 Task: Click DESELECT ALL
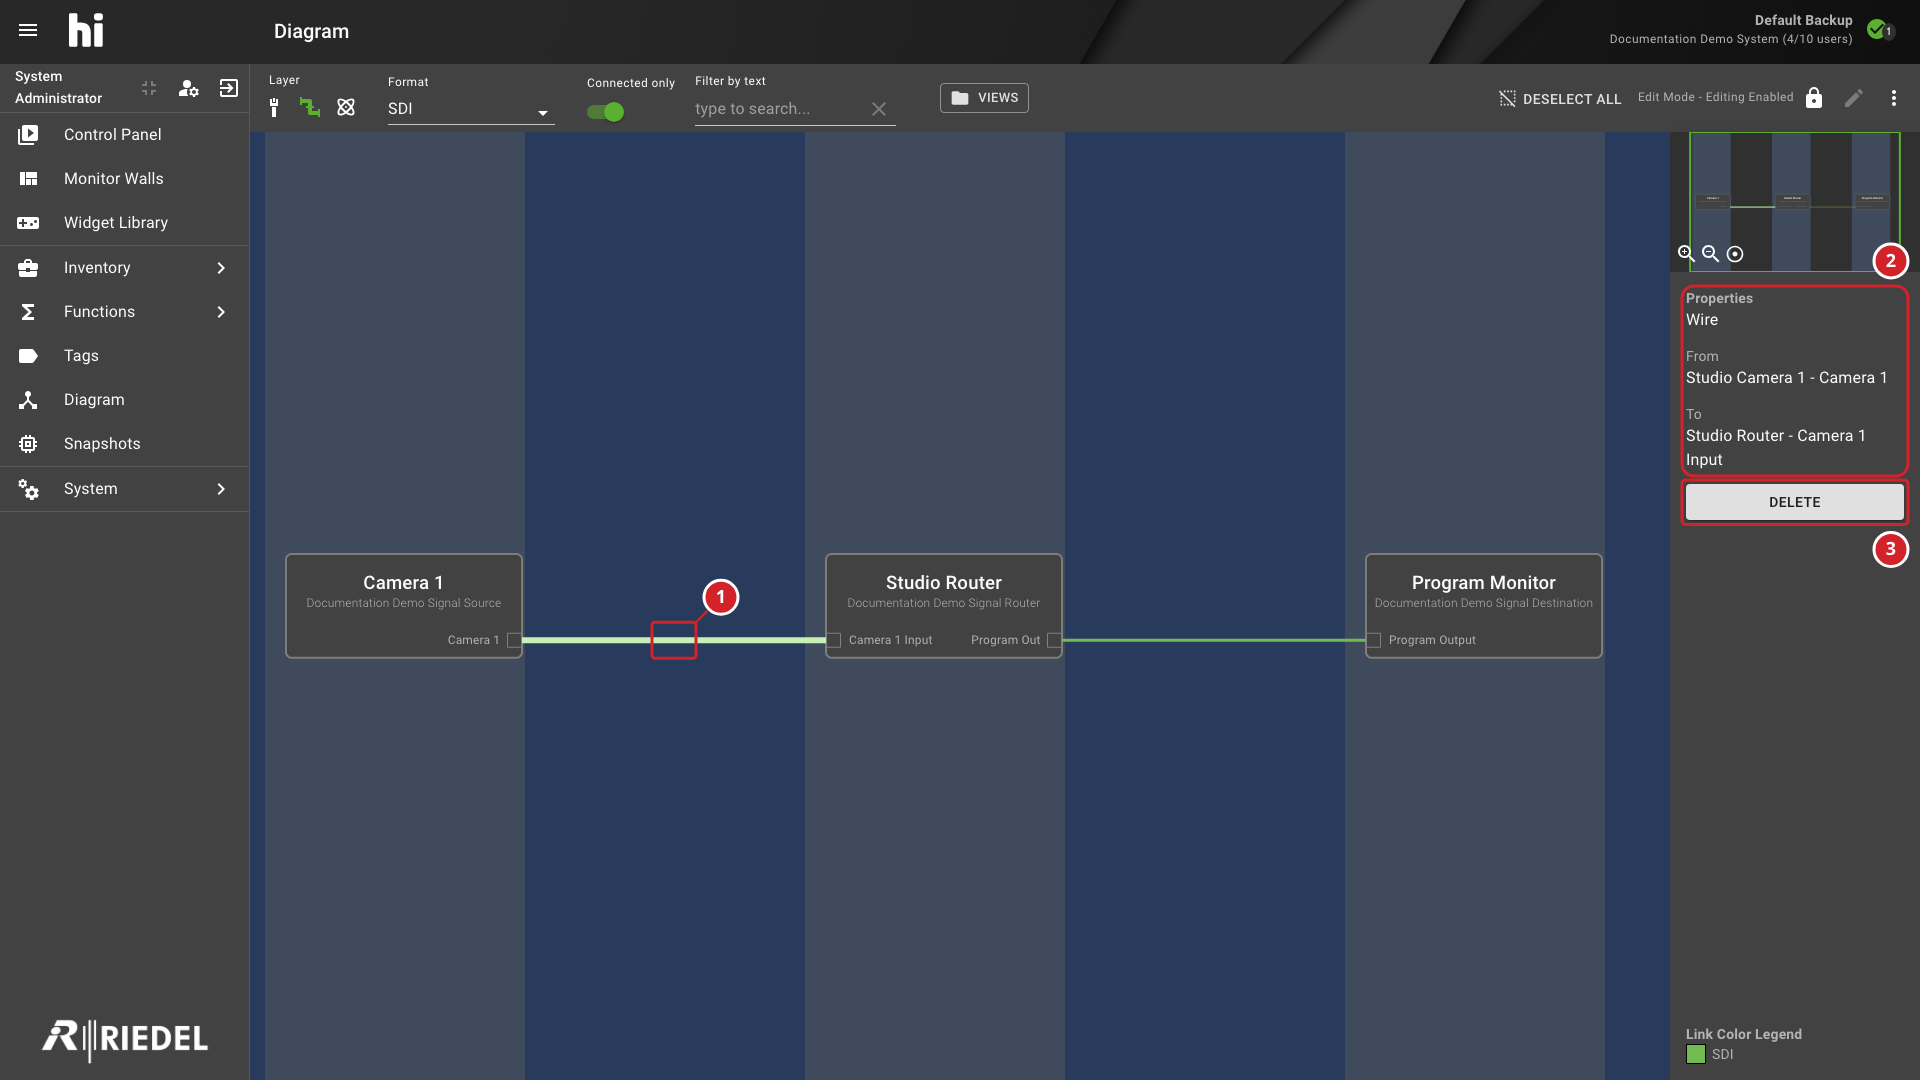(x=1560, y=99)
